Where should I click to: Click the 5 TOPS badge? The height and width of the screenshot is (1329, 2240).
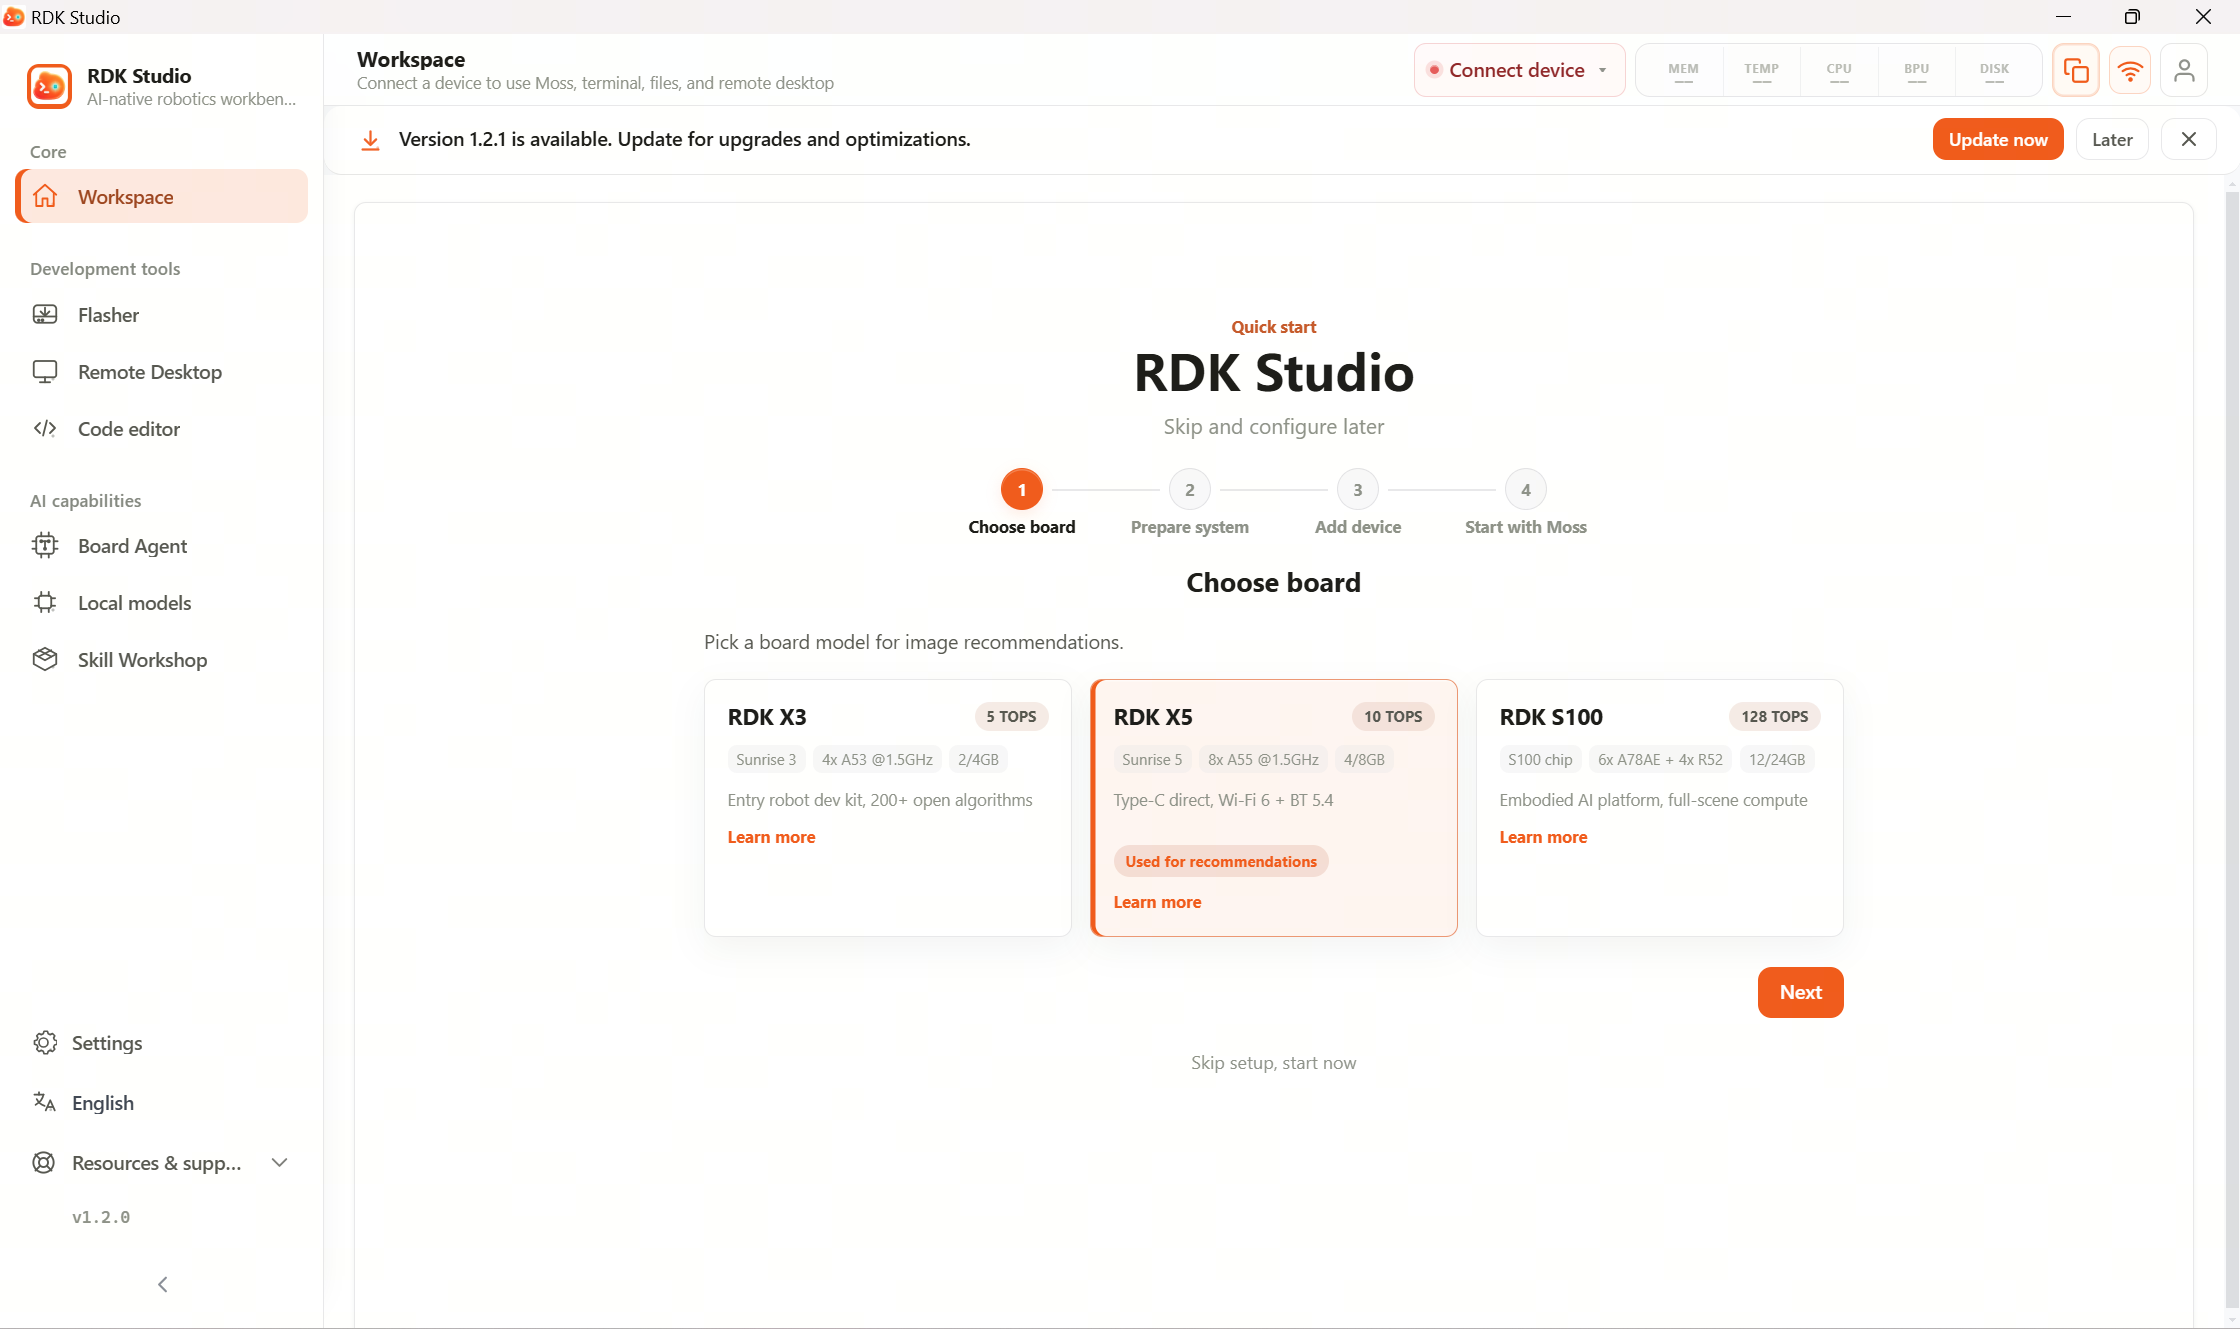click(1011, 716)
